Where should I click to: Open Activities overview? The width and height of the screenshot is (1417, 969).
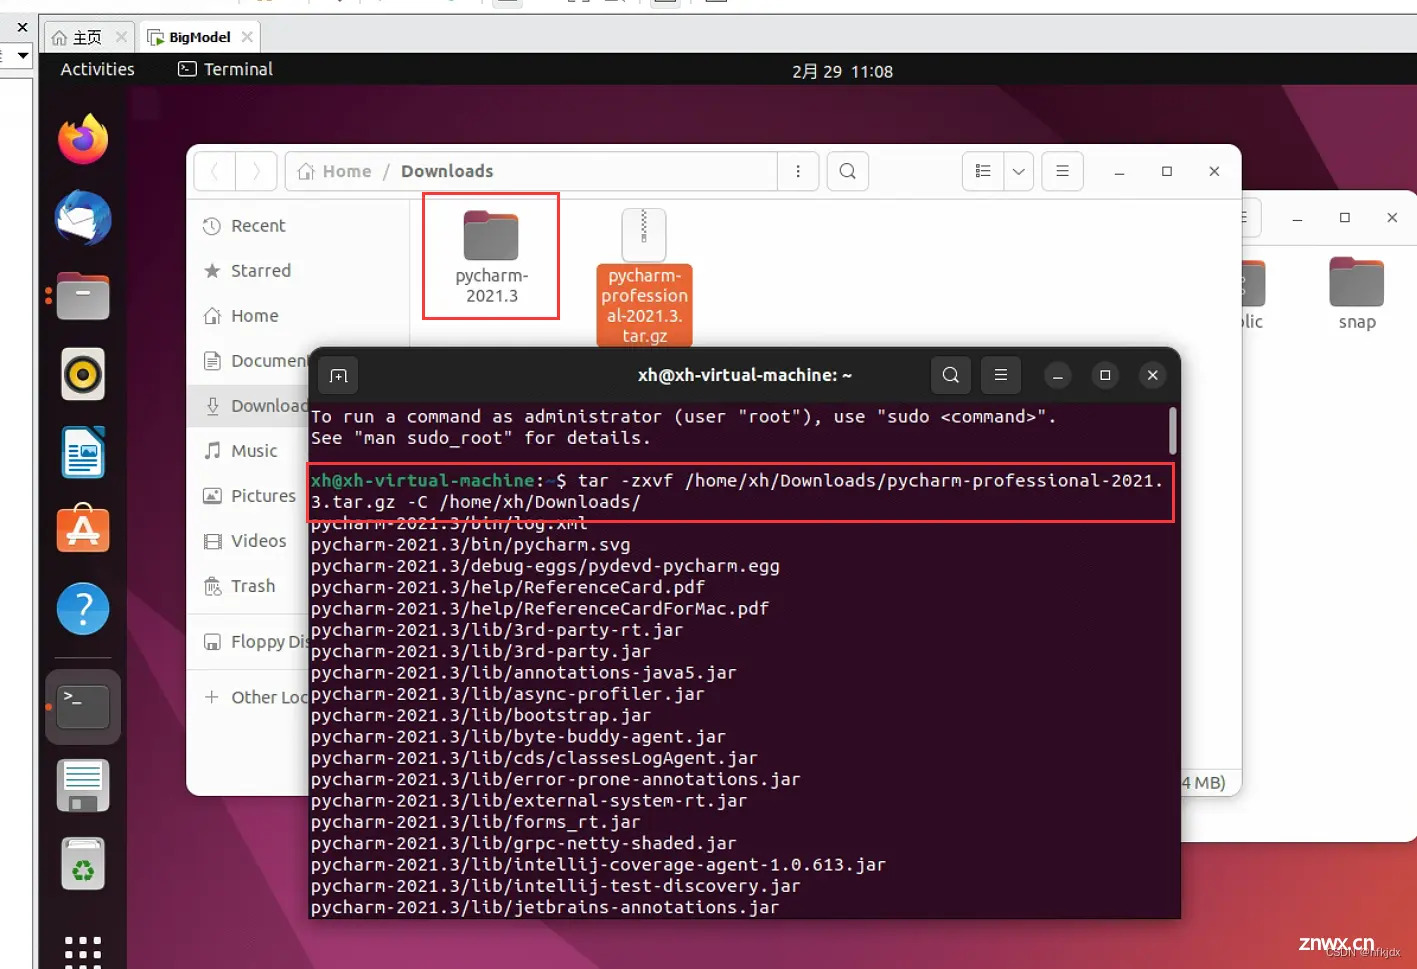click(x=97, y=69)
